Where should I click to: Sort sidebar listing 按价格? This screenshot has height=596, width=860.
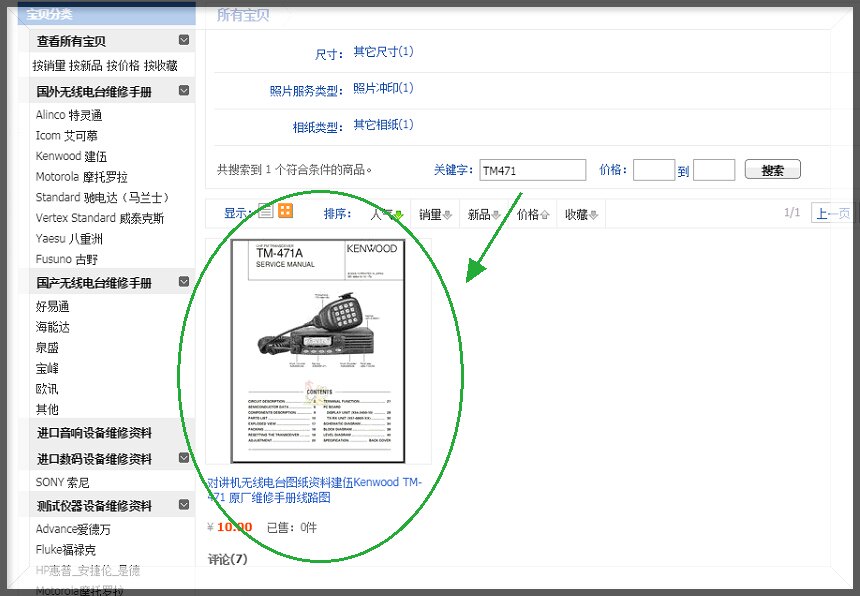coord(123,66)
